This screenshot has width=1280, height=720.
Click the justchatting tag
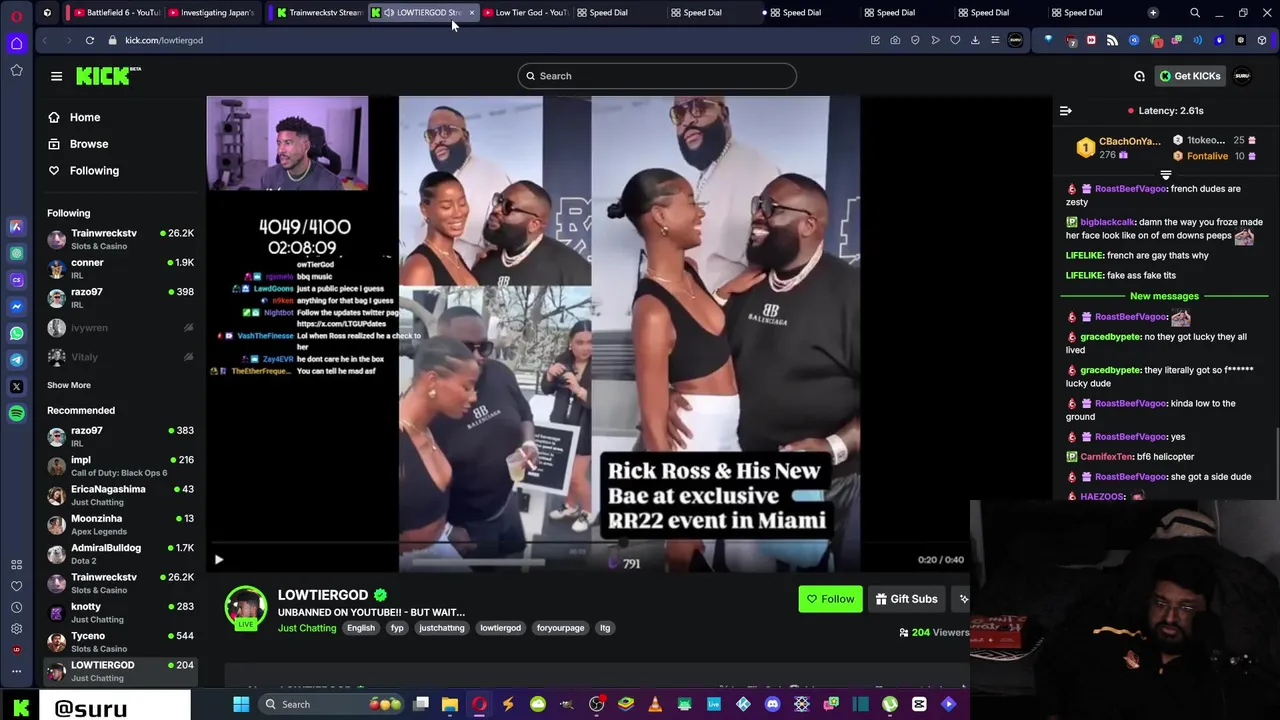[442, 628]
